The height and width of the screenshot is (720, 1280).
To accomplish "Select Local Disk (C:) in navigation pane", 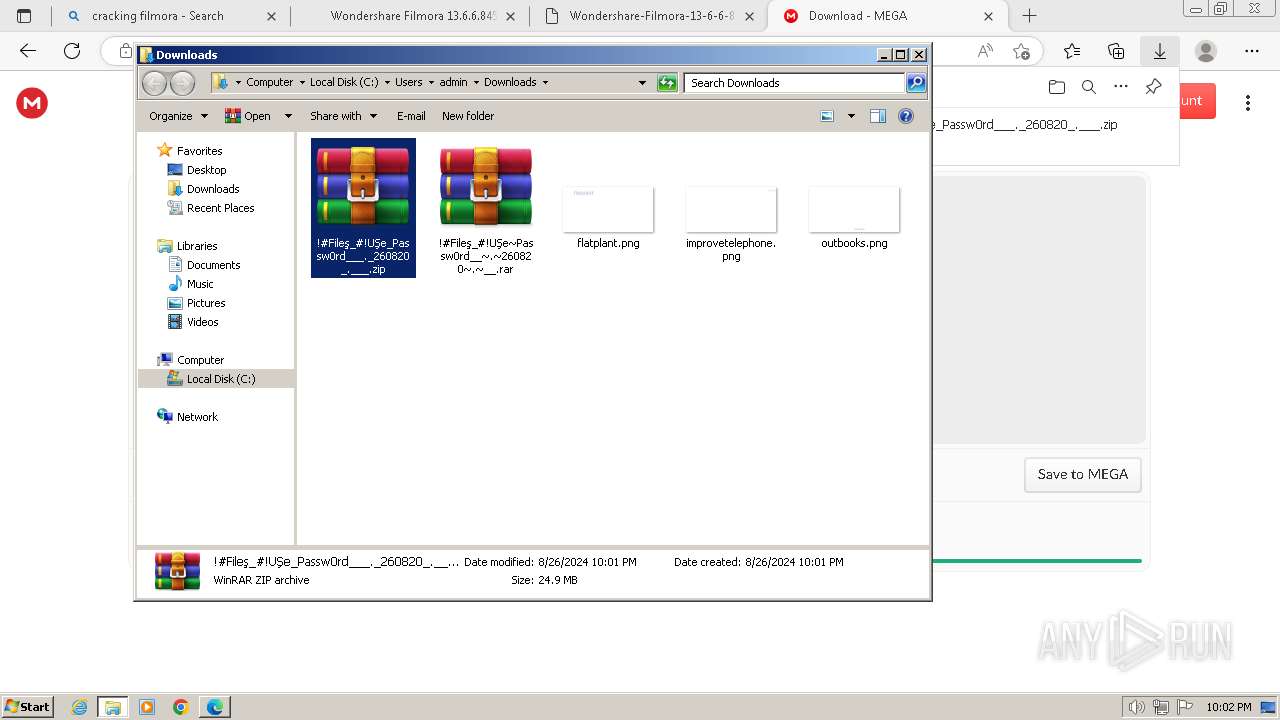I will click(x=216, y=379).
